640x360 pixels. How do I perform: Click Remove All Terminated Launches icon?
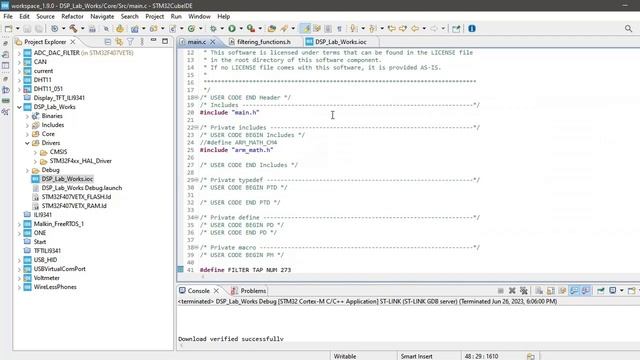tap(524, 291)
